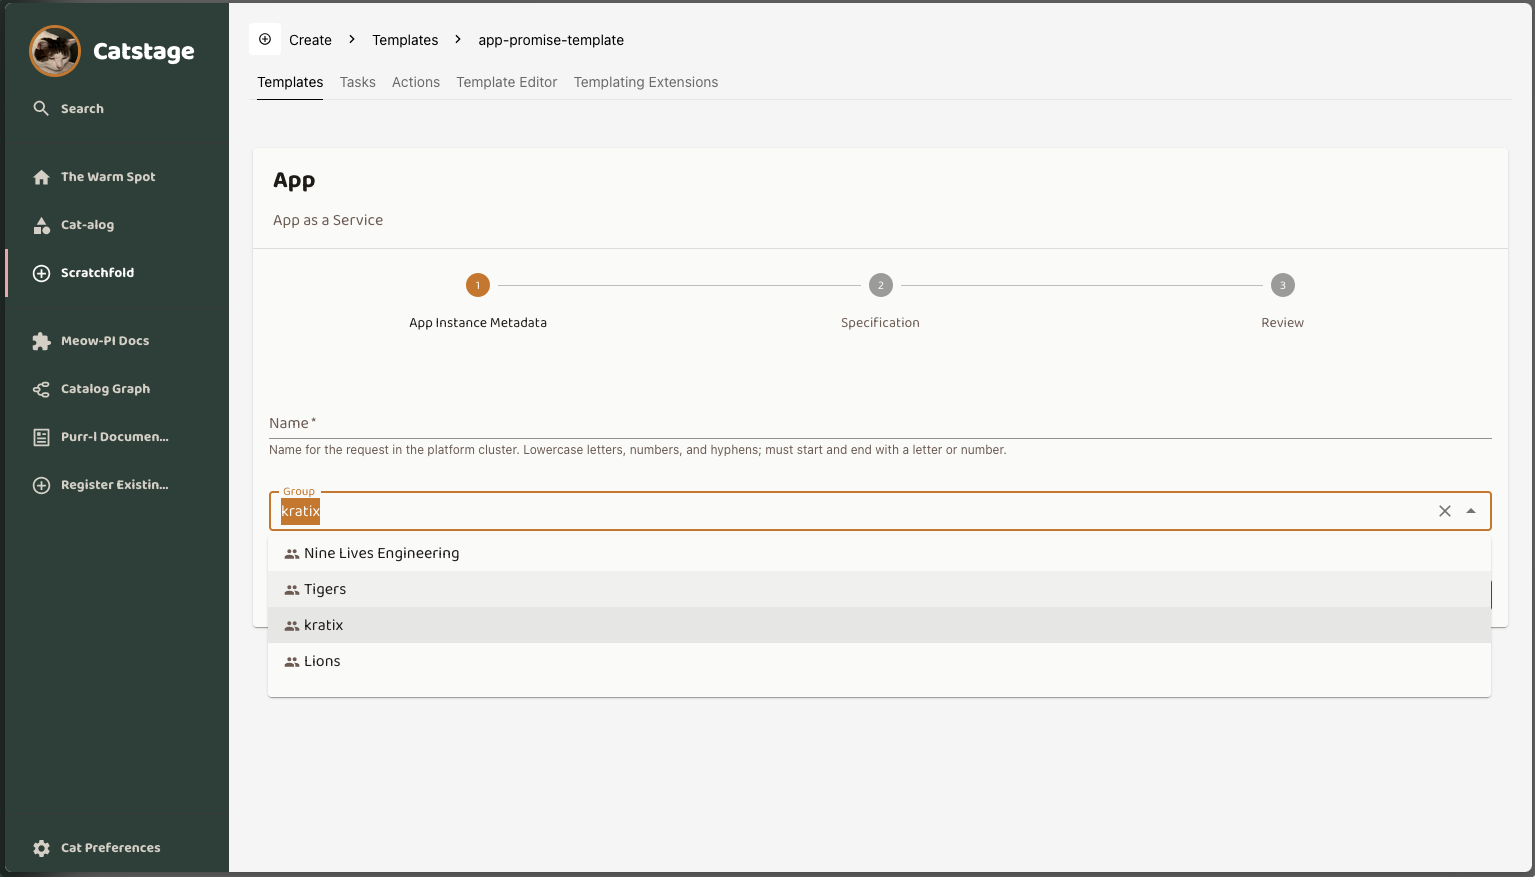The width and height of the screenshot is (1535, 877).
Task: Click the Meow-PI Docs puzzle icon
Action: tap(41, 341)
